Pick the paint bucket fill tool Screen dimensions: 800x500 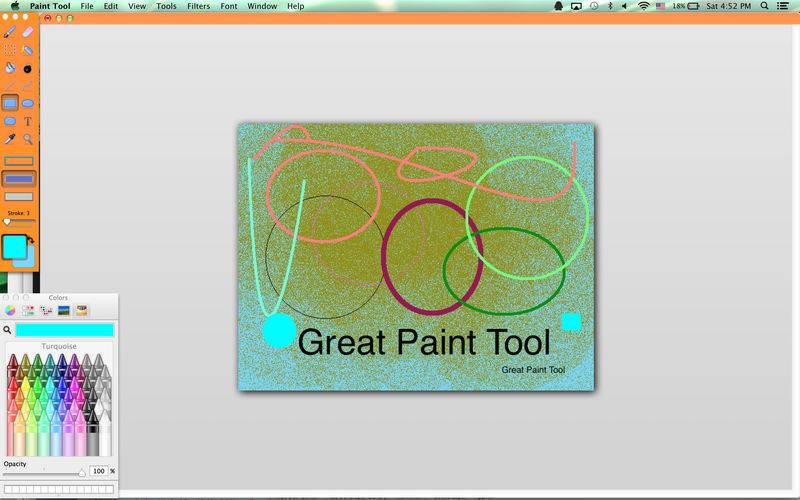[x=10, y=68]
